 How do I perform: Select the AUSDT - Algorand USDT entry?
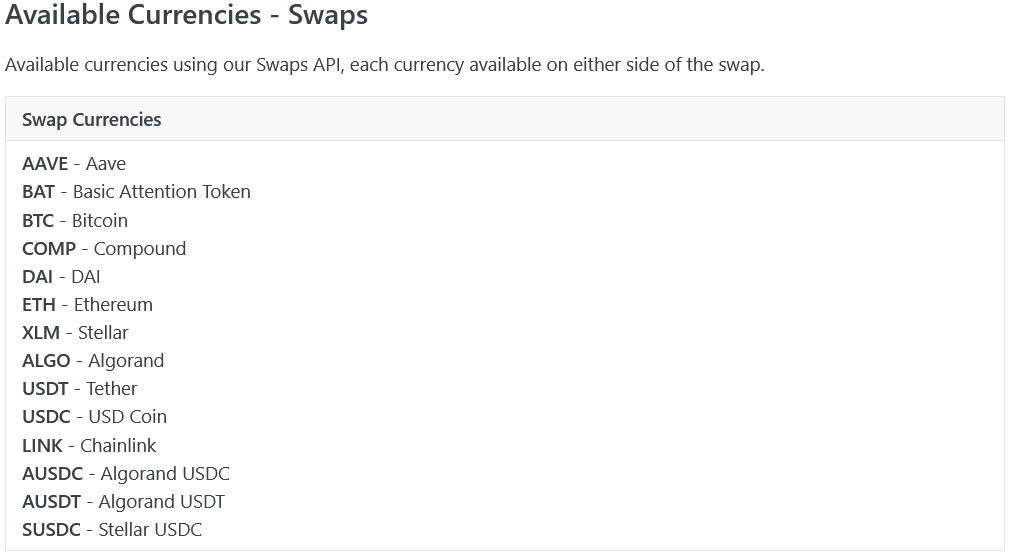point(123,501)
